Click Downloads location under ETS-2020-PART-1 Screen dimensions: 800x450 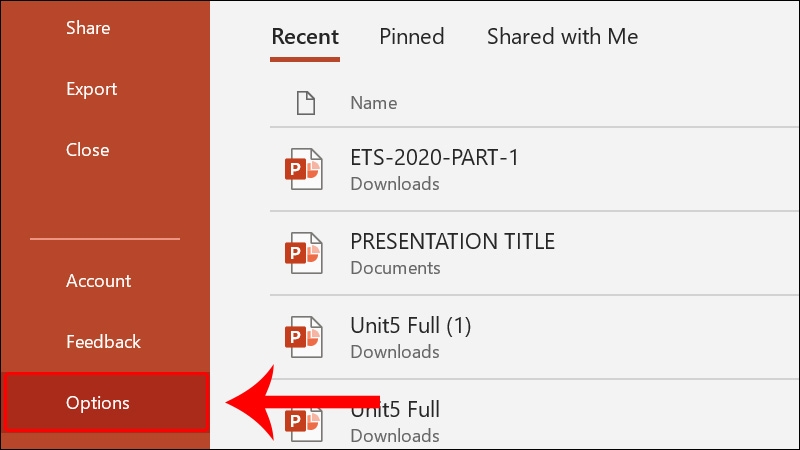(x=395, y=184)
